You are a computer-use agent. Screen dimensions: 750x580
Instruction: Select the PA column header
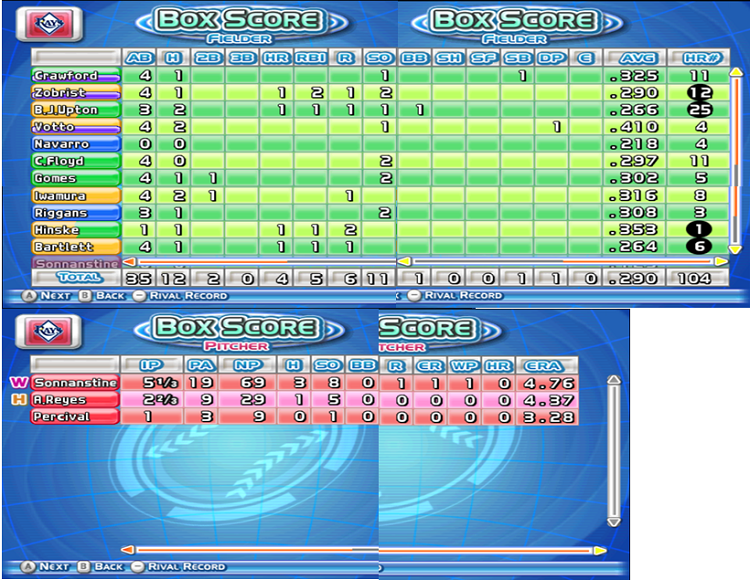(201, 365)
